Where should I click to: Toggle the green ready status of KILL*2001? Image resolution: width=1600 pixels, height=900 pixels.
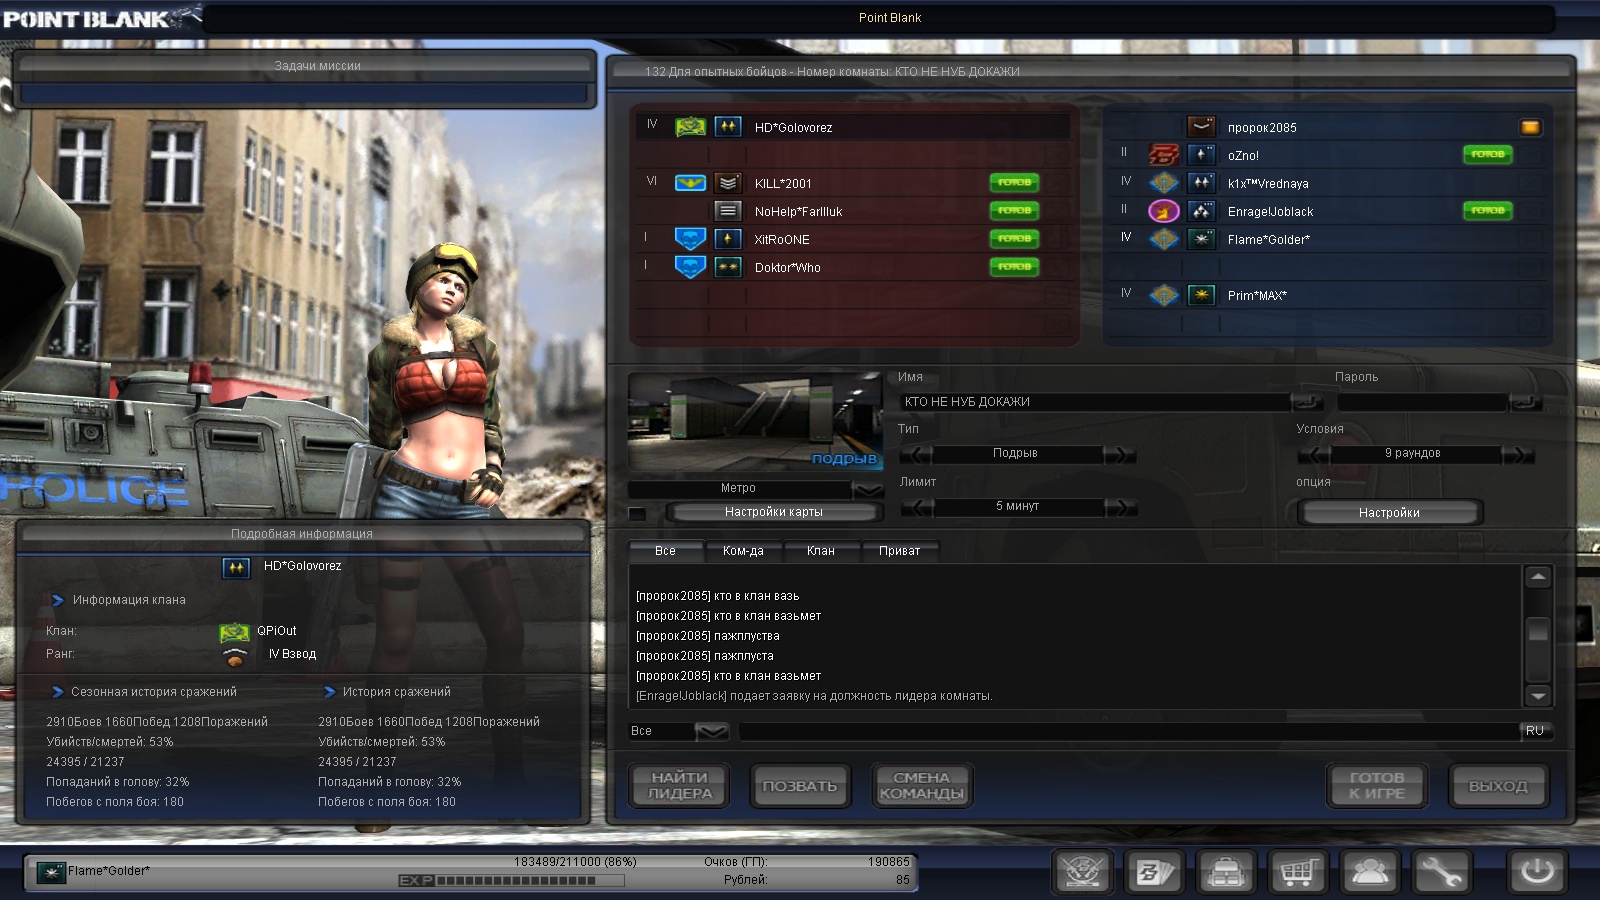1014,182
